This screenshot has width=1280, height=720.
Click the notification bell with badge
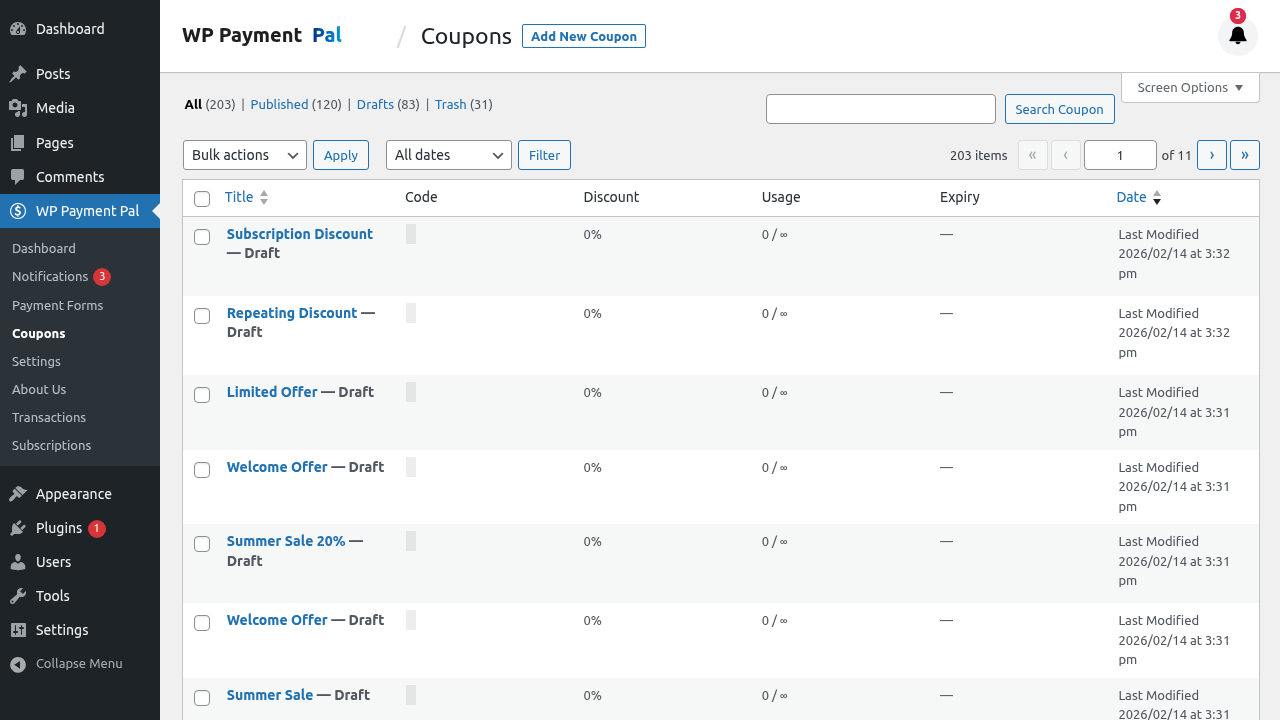(1237, 35)
